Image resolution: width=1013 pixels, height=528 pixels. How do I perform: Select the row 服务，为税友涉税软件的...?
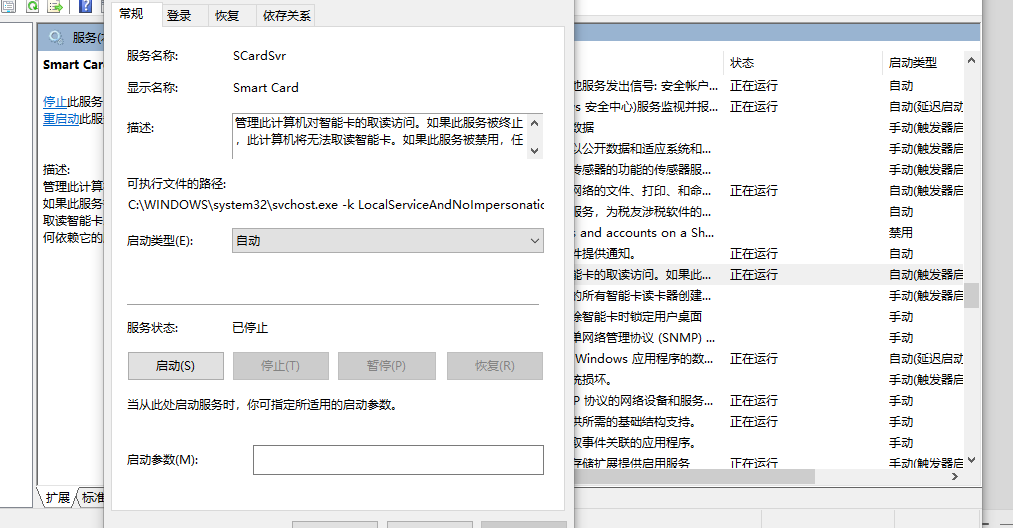point(769,211)
